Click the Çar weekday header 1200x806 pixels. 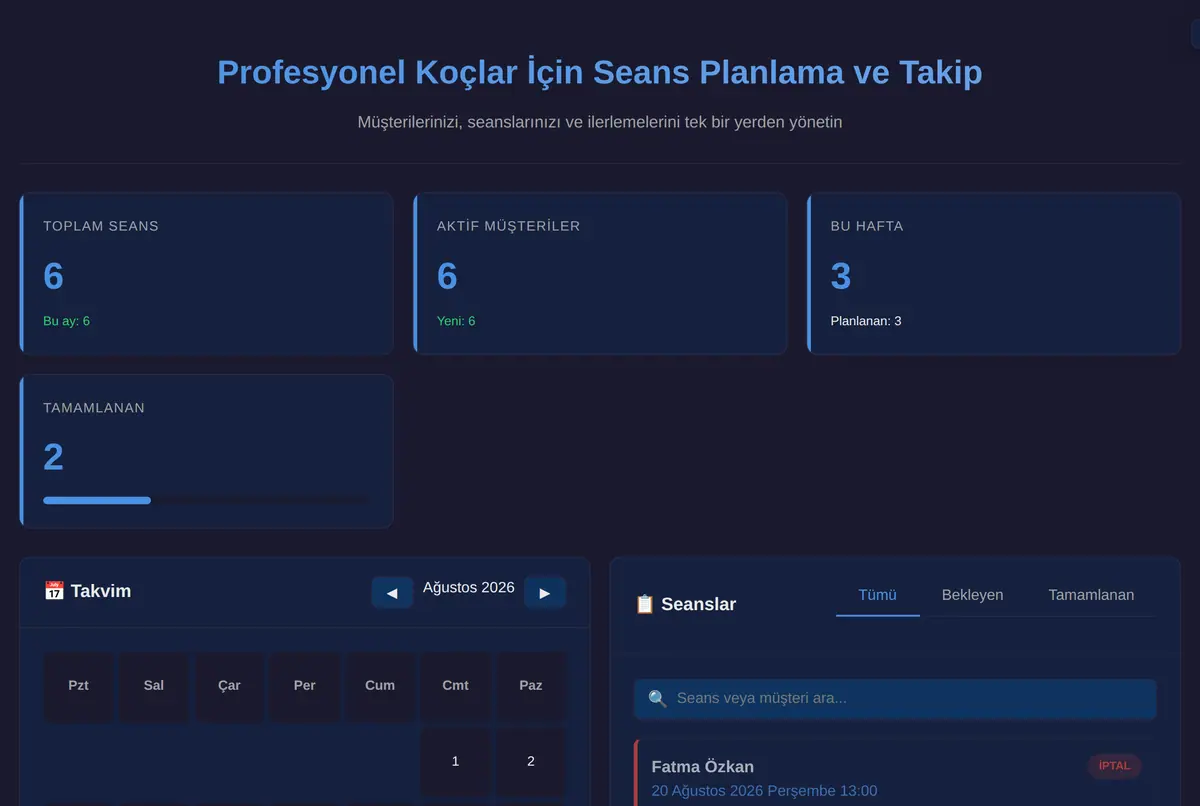pyautogui.click(x=229, y=686)
